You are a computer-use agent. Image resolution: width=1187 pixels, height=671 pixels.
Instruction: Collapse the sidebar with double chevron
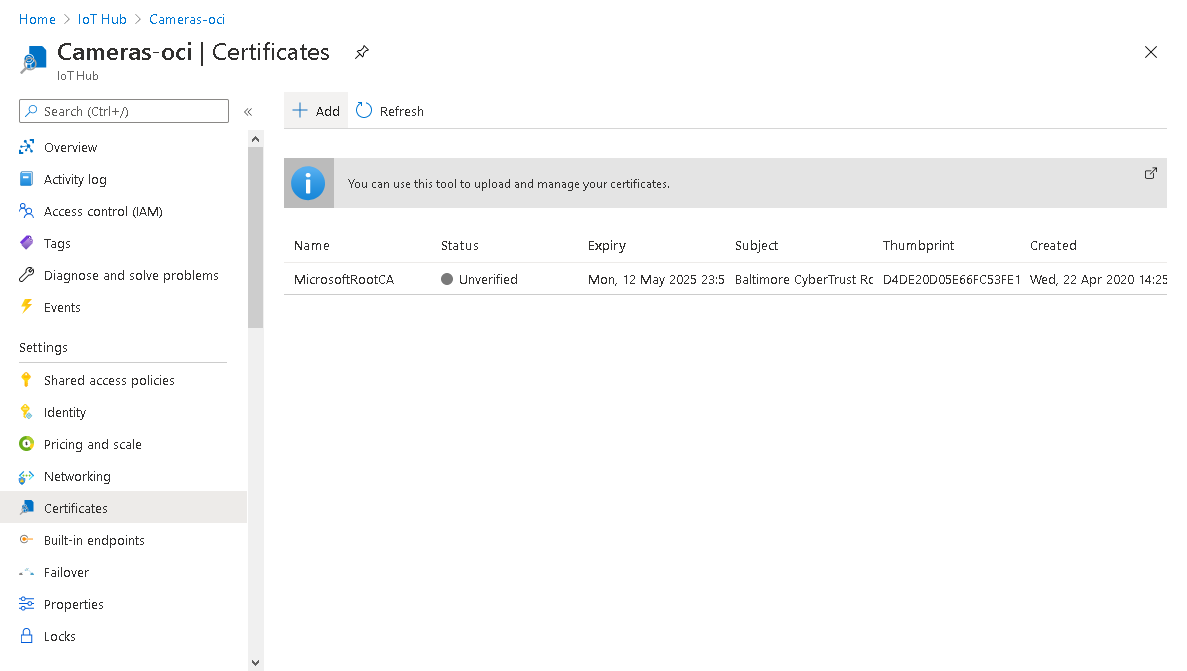tap(248, 111)
